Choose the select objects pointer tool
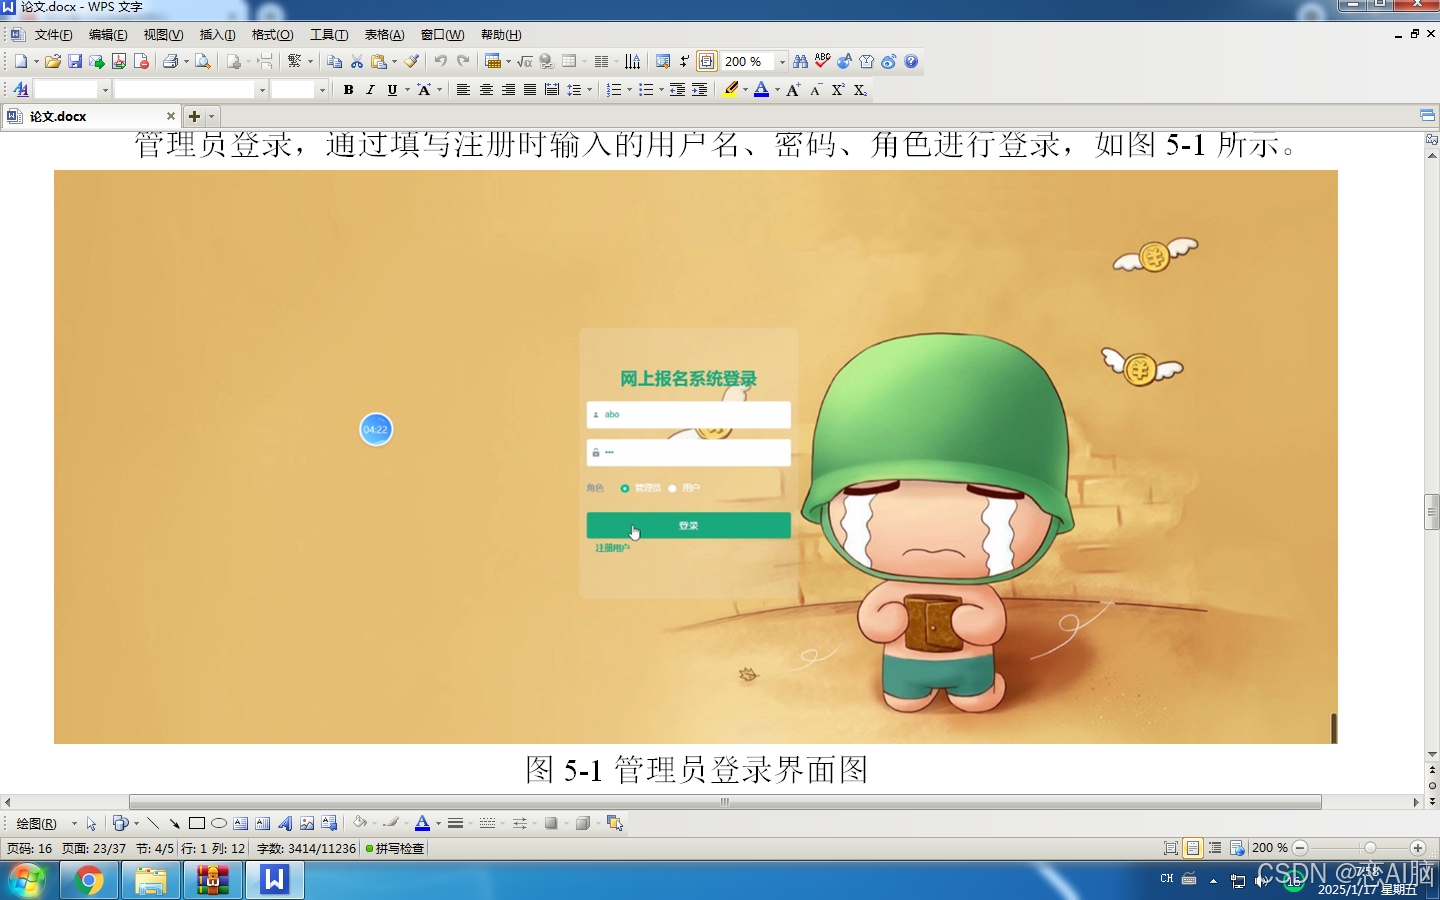The width and height of the screenshot is (1440, 900). (x=91, y=824)
